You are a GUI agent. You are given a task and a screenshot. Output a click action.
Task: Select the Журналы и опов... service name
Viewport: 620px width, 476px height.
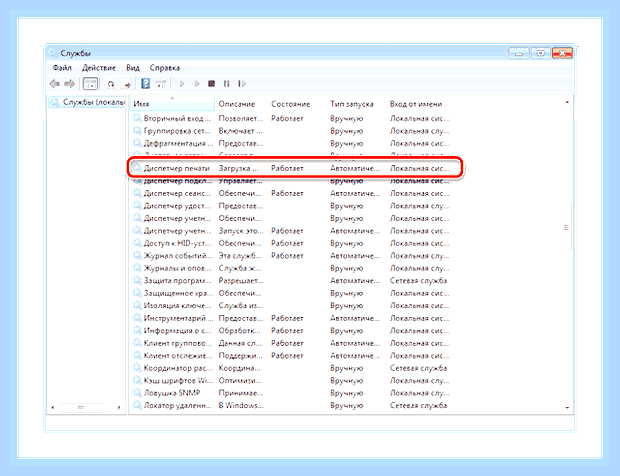[x=178, y=268]
